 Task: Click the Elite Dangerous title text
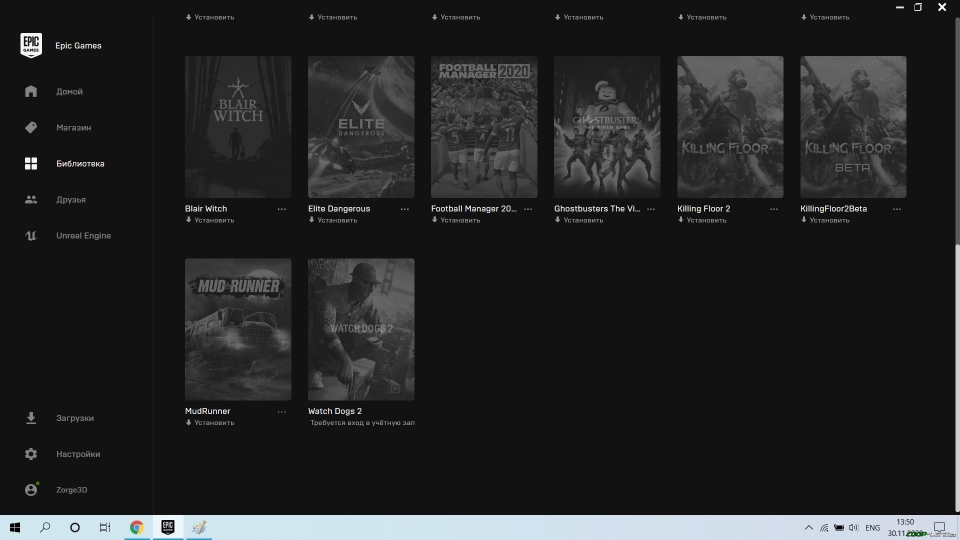(x=339, y=209)
